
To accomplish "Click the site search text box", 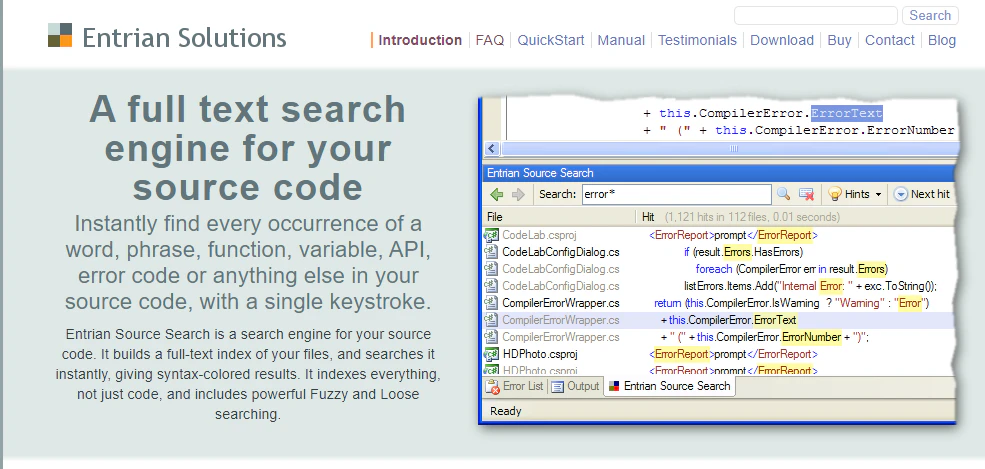I will pos(815,16).
